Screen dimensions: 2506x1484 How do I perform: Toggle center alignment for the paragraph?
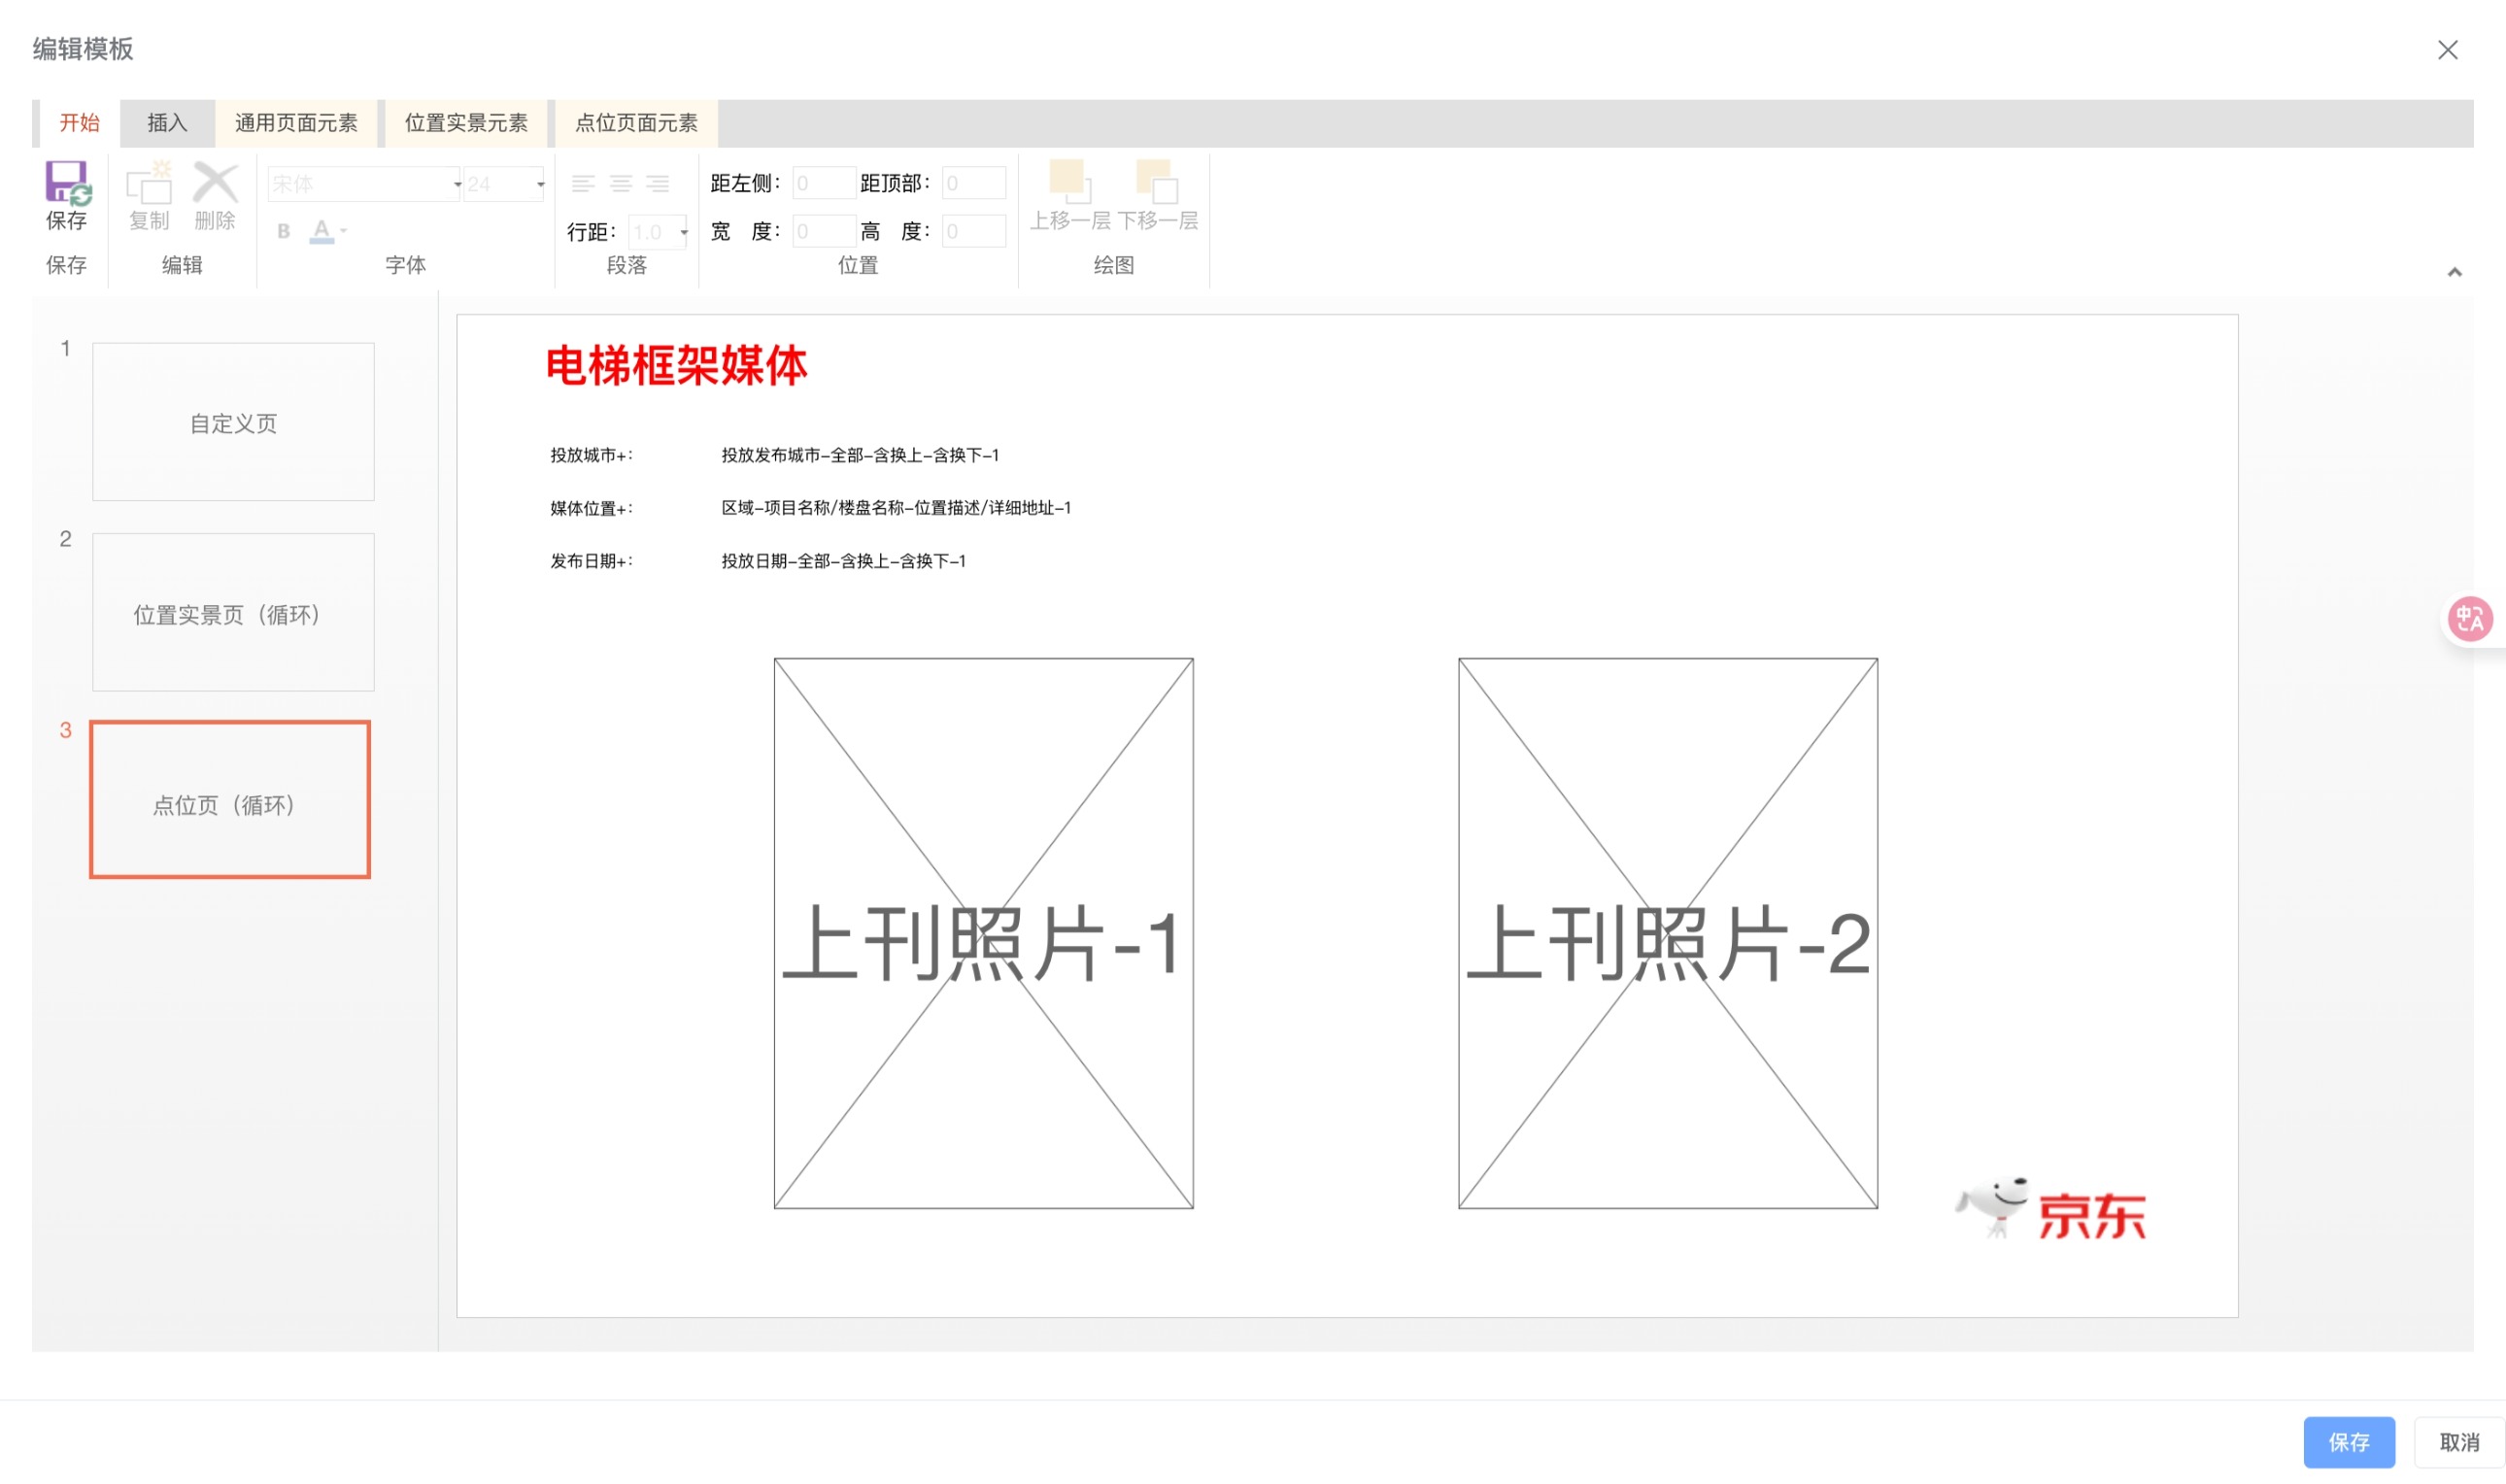coord(622,183)
